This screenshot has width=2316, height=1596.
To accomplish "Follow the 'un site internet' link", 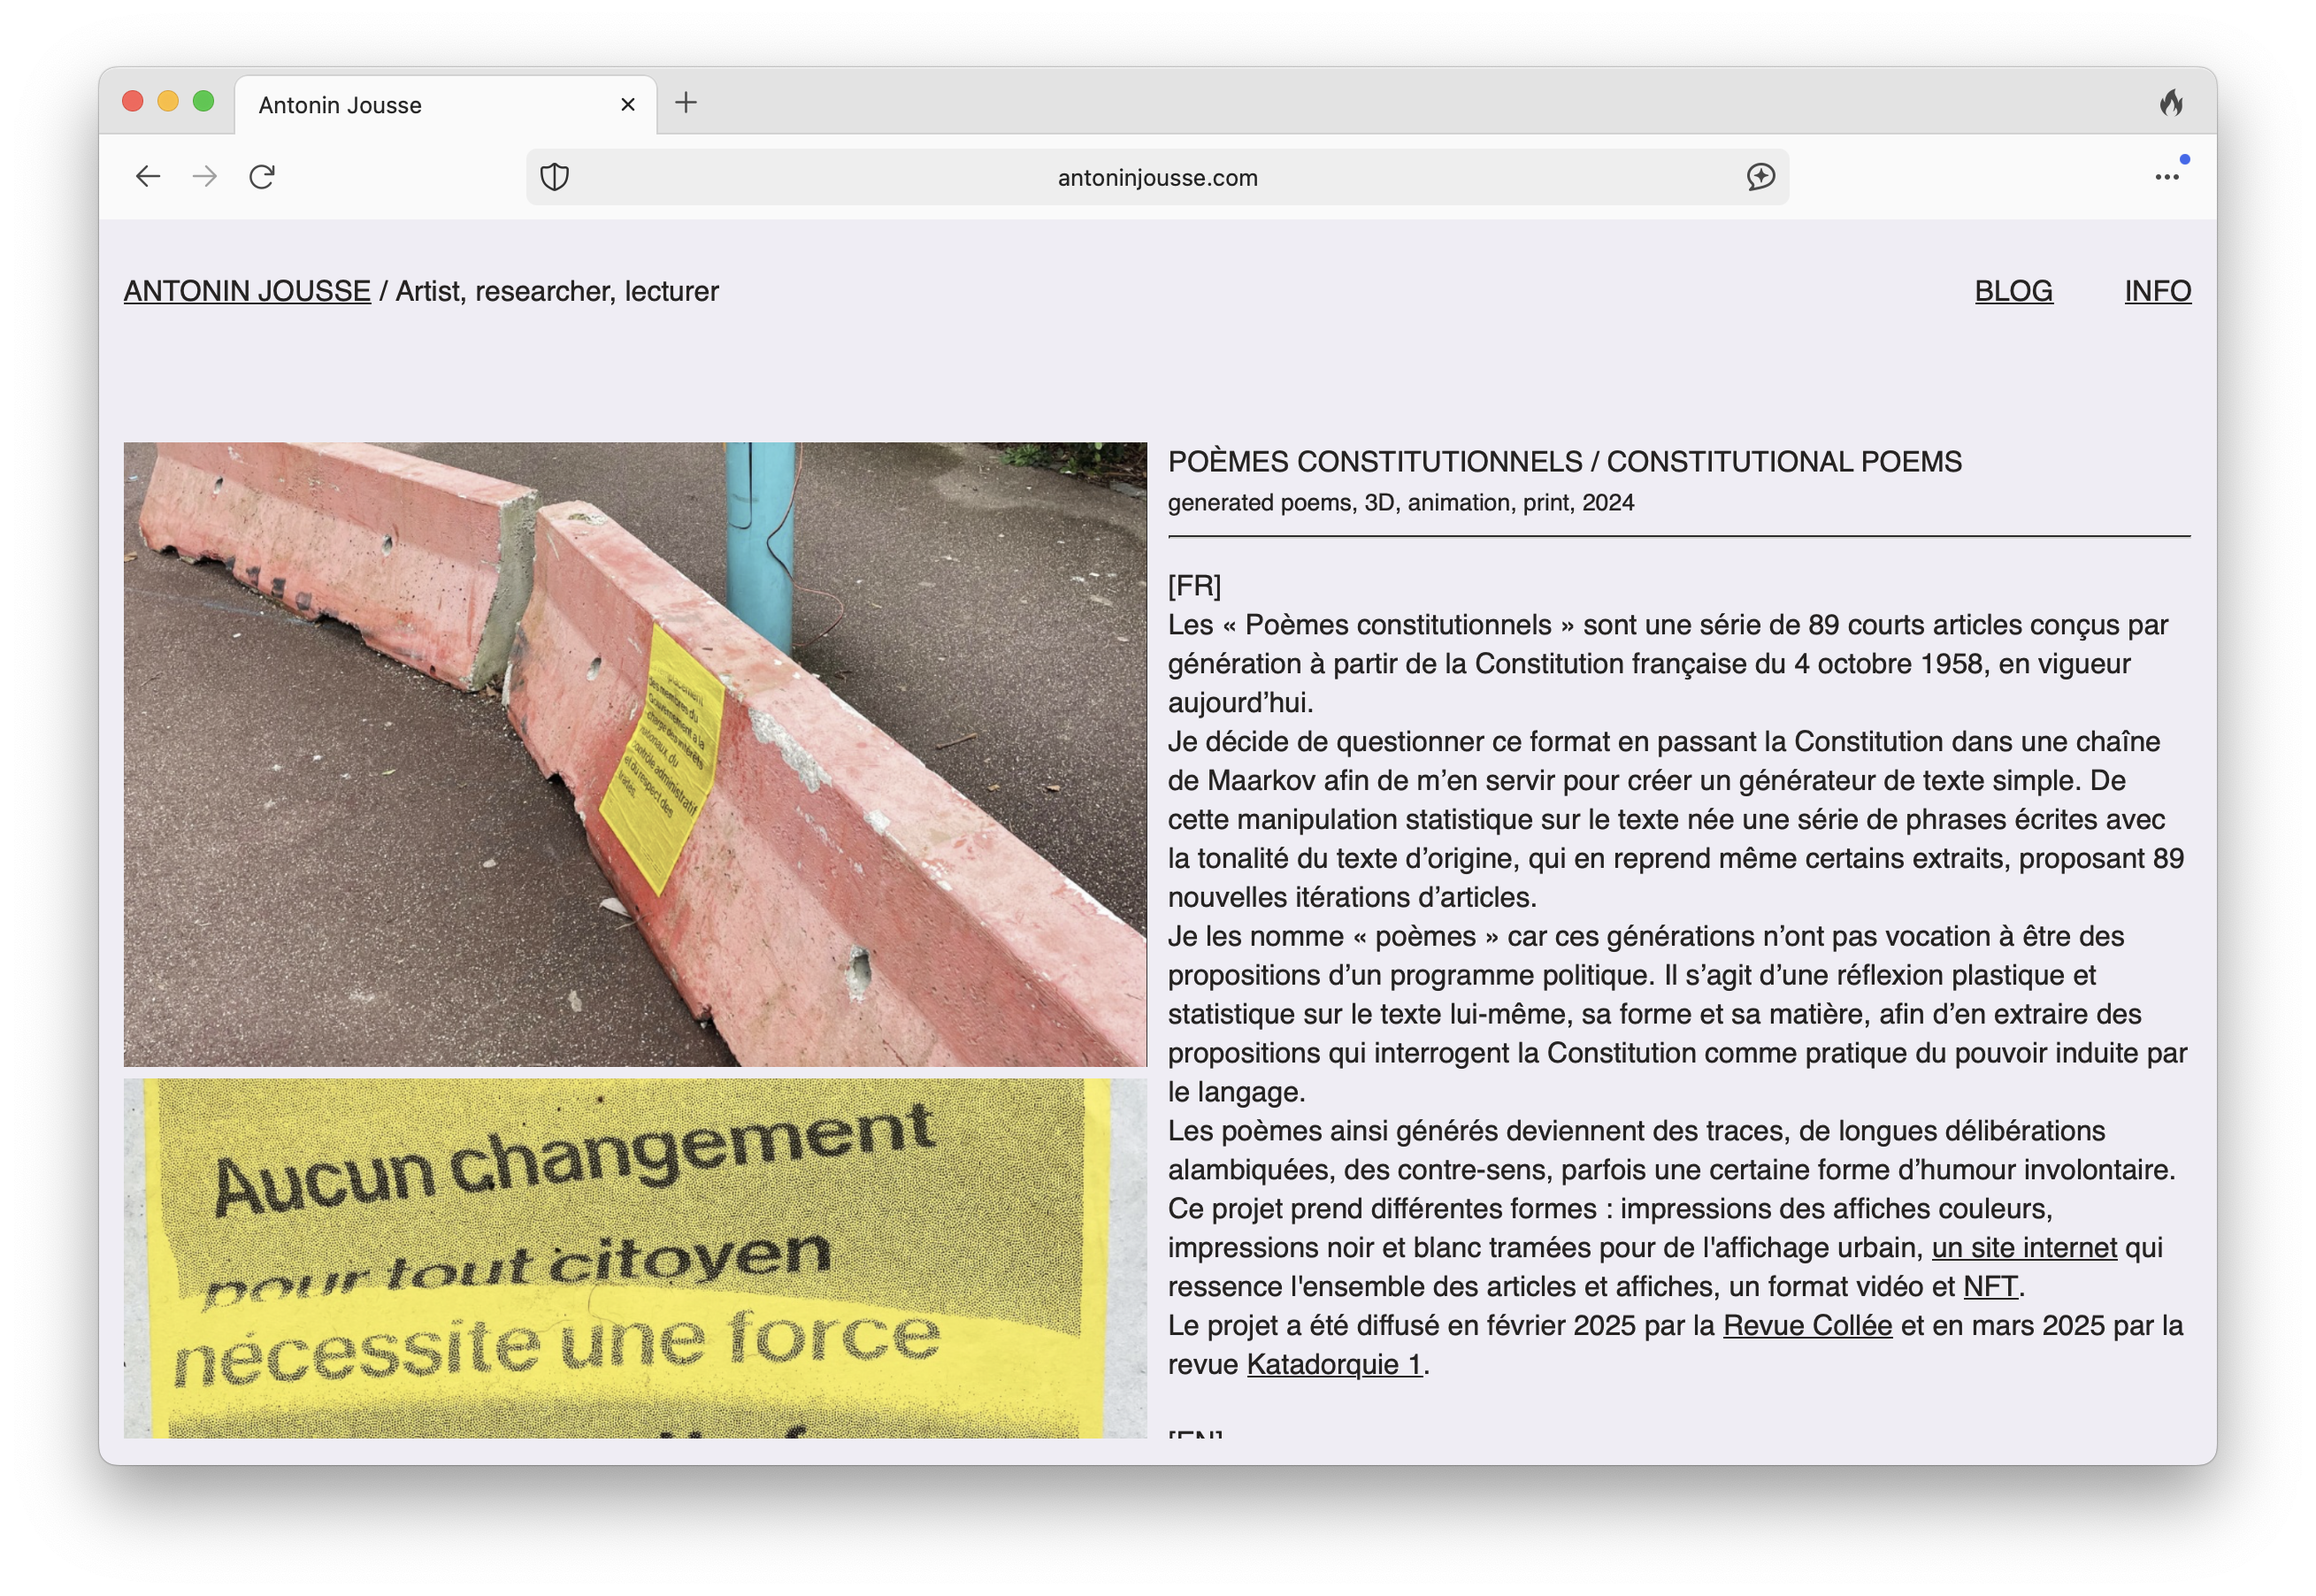I will [x=2024, y=1247].
